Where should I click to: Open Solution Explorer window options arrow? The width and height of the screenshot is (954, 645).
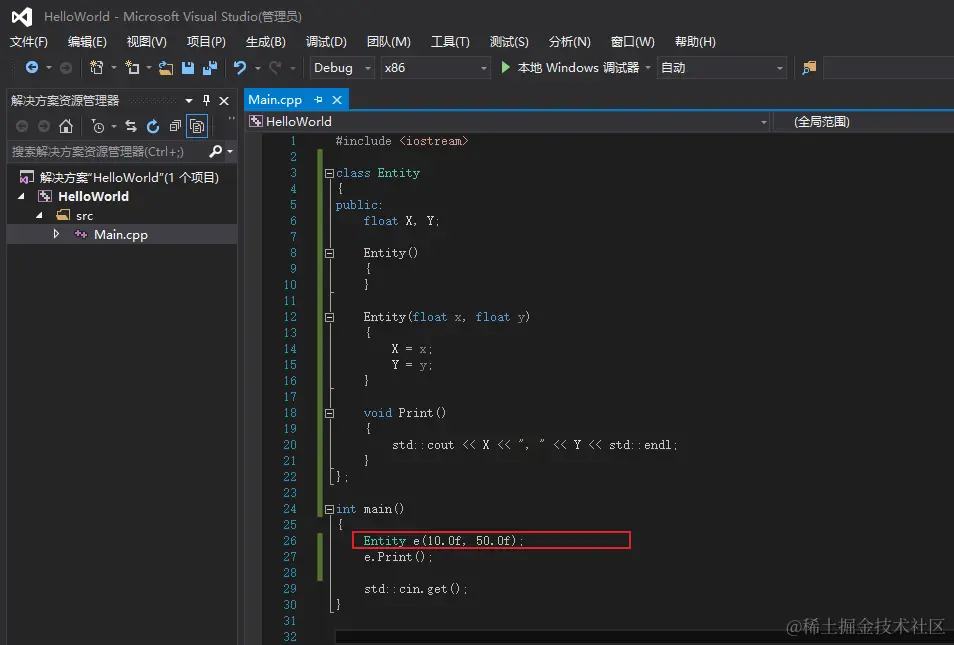pyautogui.click(x=189, y=100)
